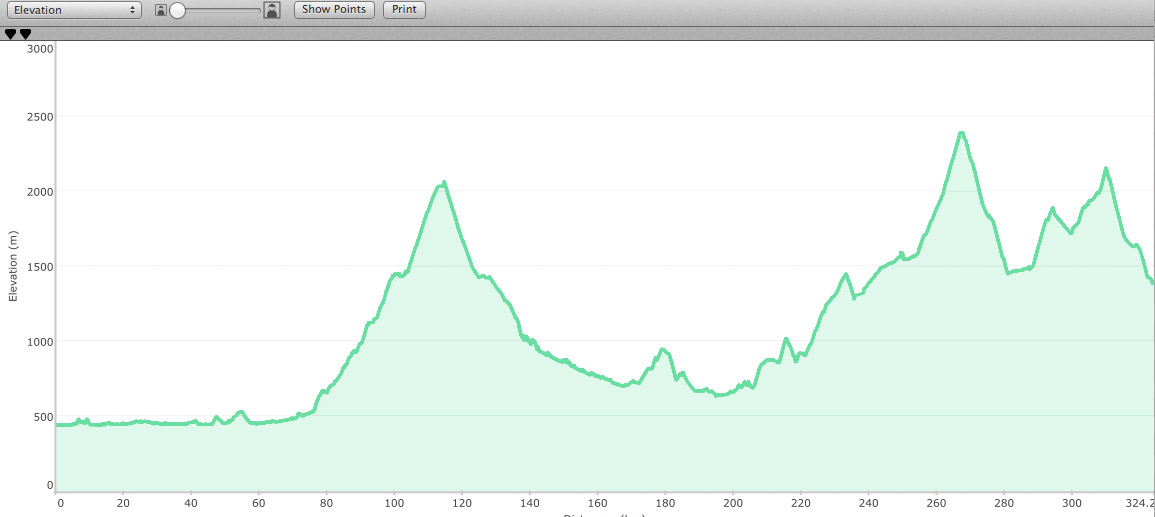Click the middle of the zoom slider track
This screenshot has width=1155, height=517.
220,10
